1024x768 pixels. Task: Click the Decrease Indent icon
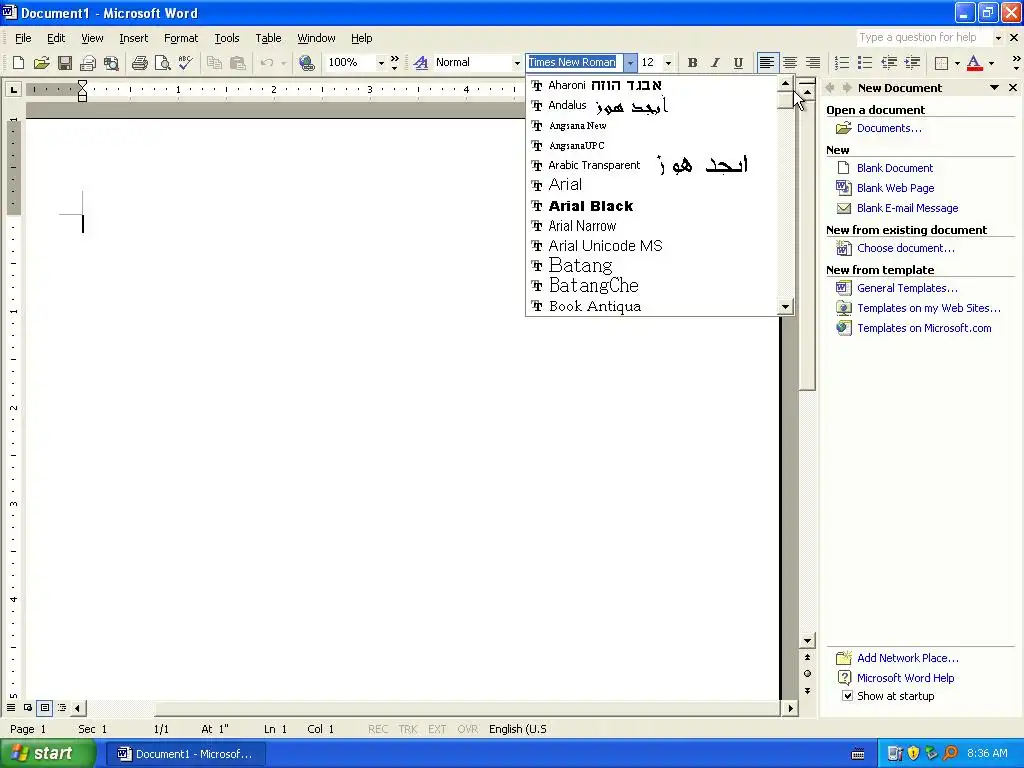point(889,63)
